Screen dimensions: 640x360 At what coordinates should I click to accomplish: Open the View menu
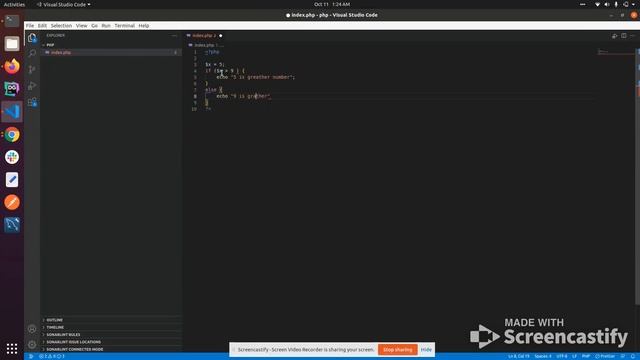coord(81,25)
